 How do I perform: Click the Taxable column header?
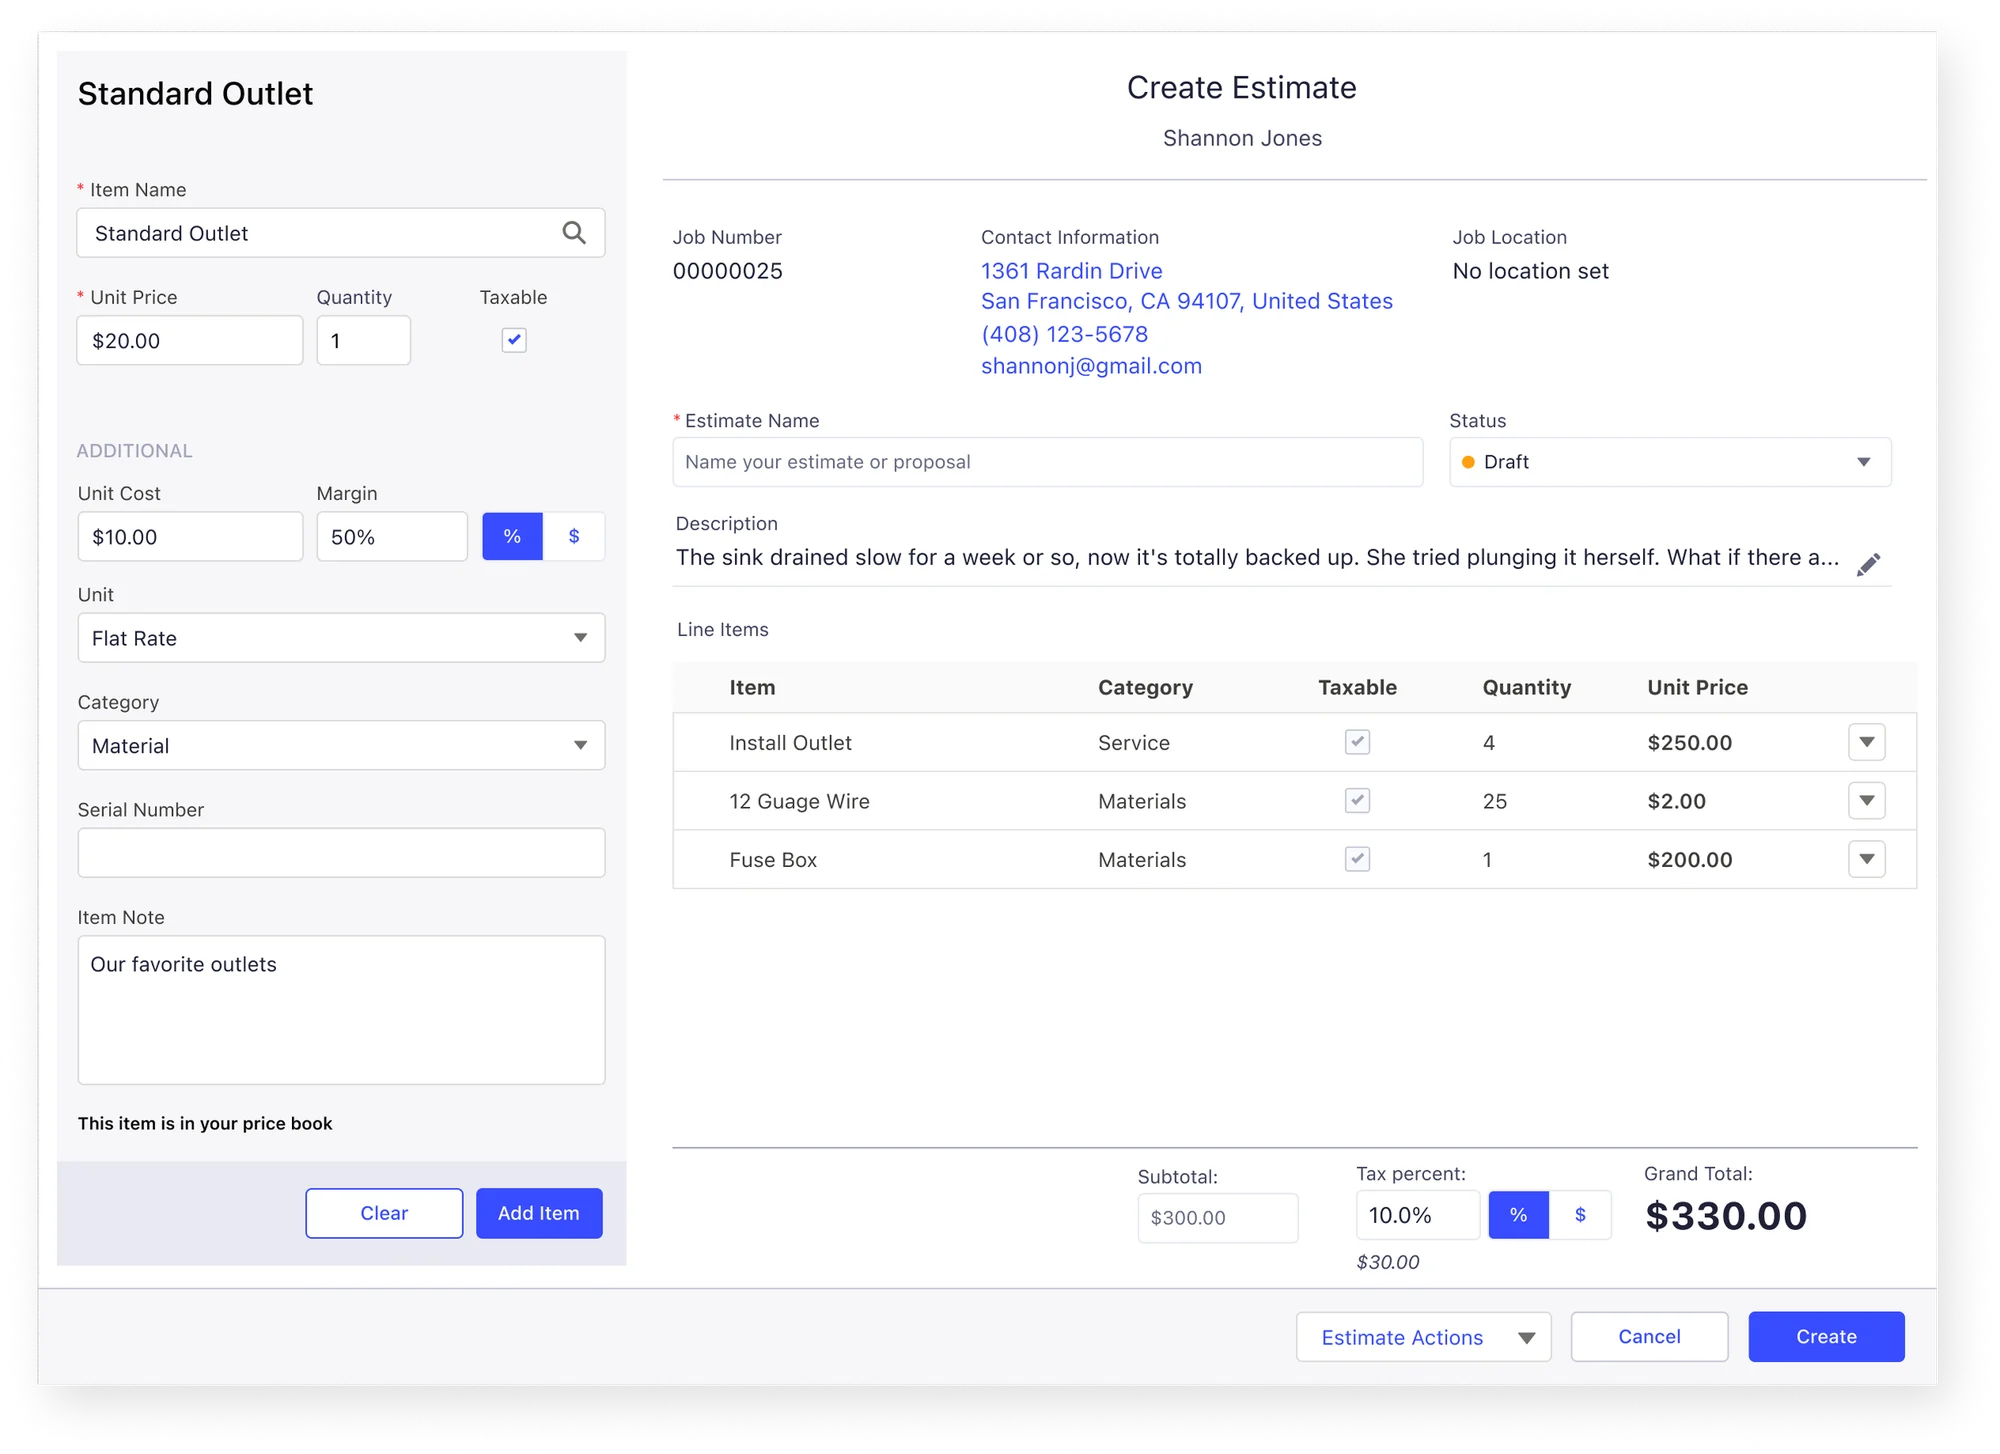click(x=1357, y=687)
